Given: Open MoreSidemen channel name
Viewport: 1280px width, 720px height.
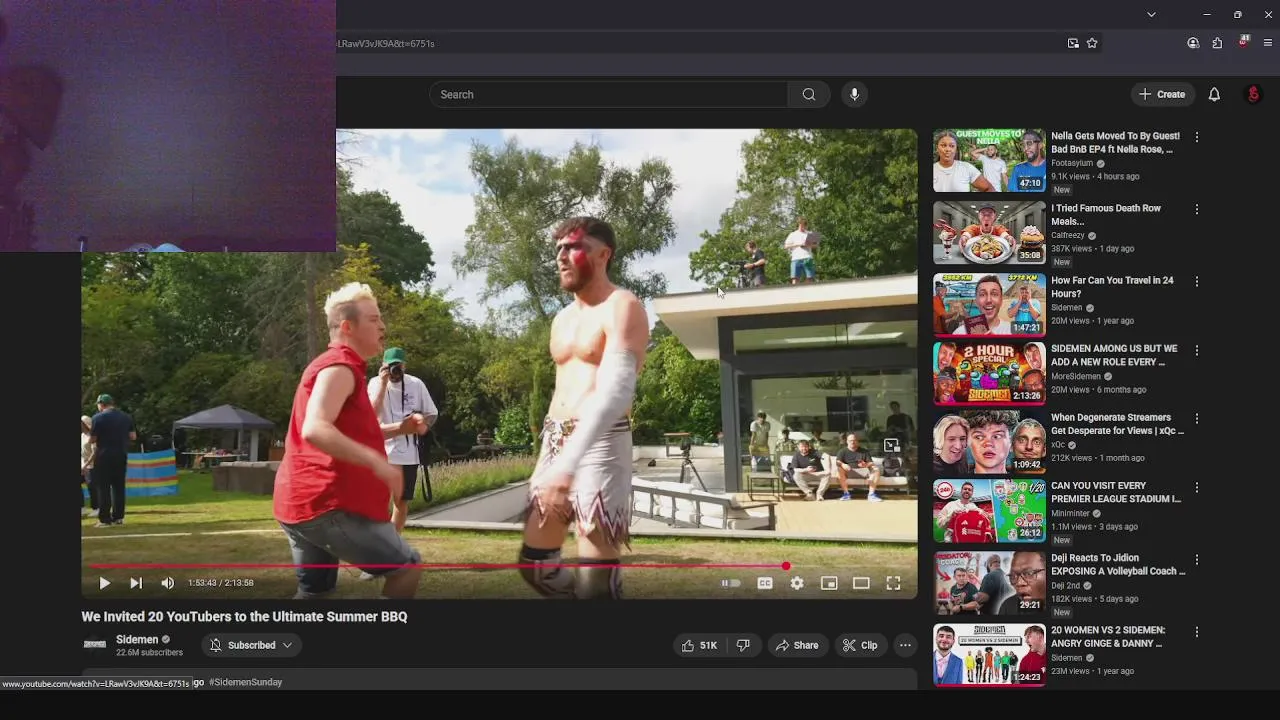Looking at the screenshot, I should [x=1076, y=377].
